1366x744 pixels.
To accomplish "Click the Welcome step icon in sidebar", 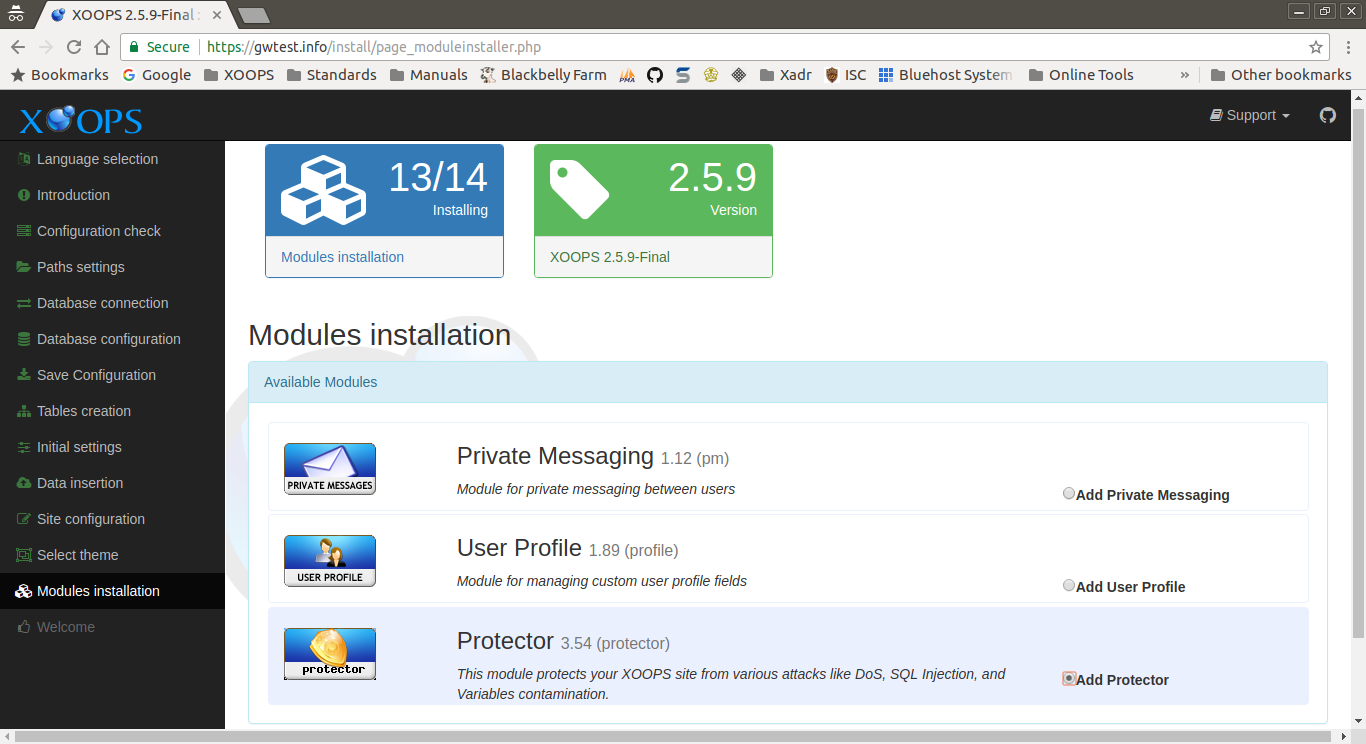I will coord(22,627).
